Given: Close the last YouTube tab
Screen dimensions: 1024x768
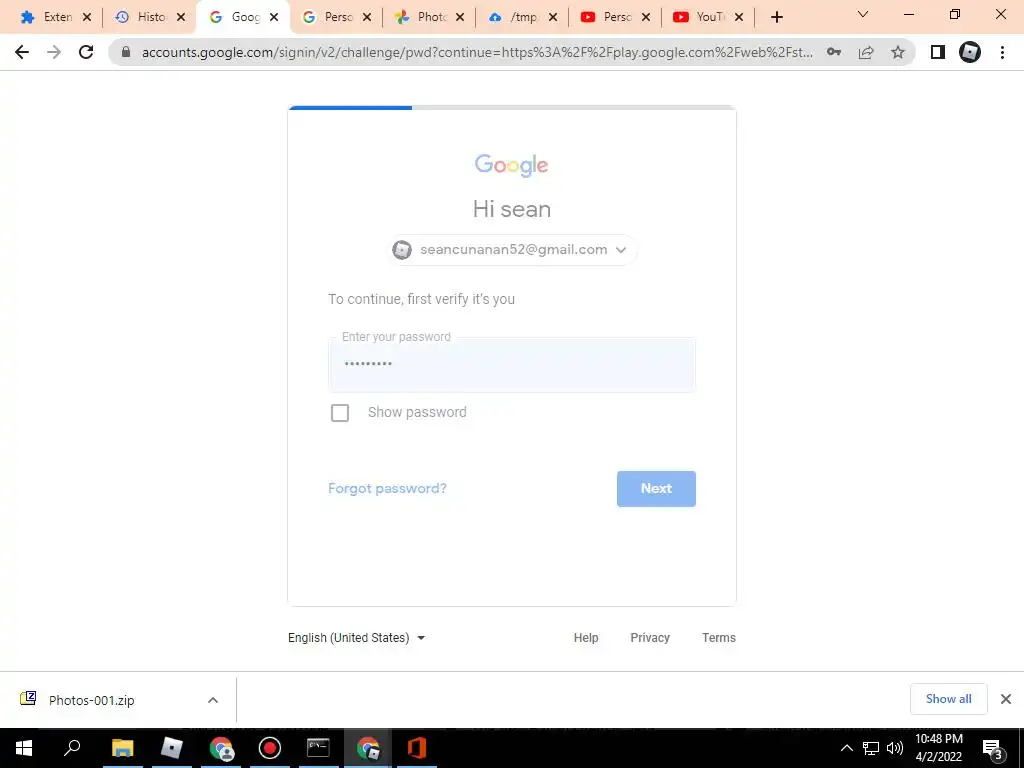Looking at the screenshot, I should click(x=739, y=18).
